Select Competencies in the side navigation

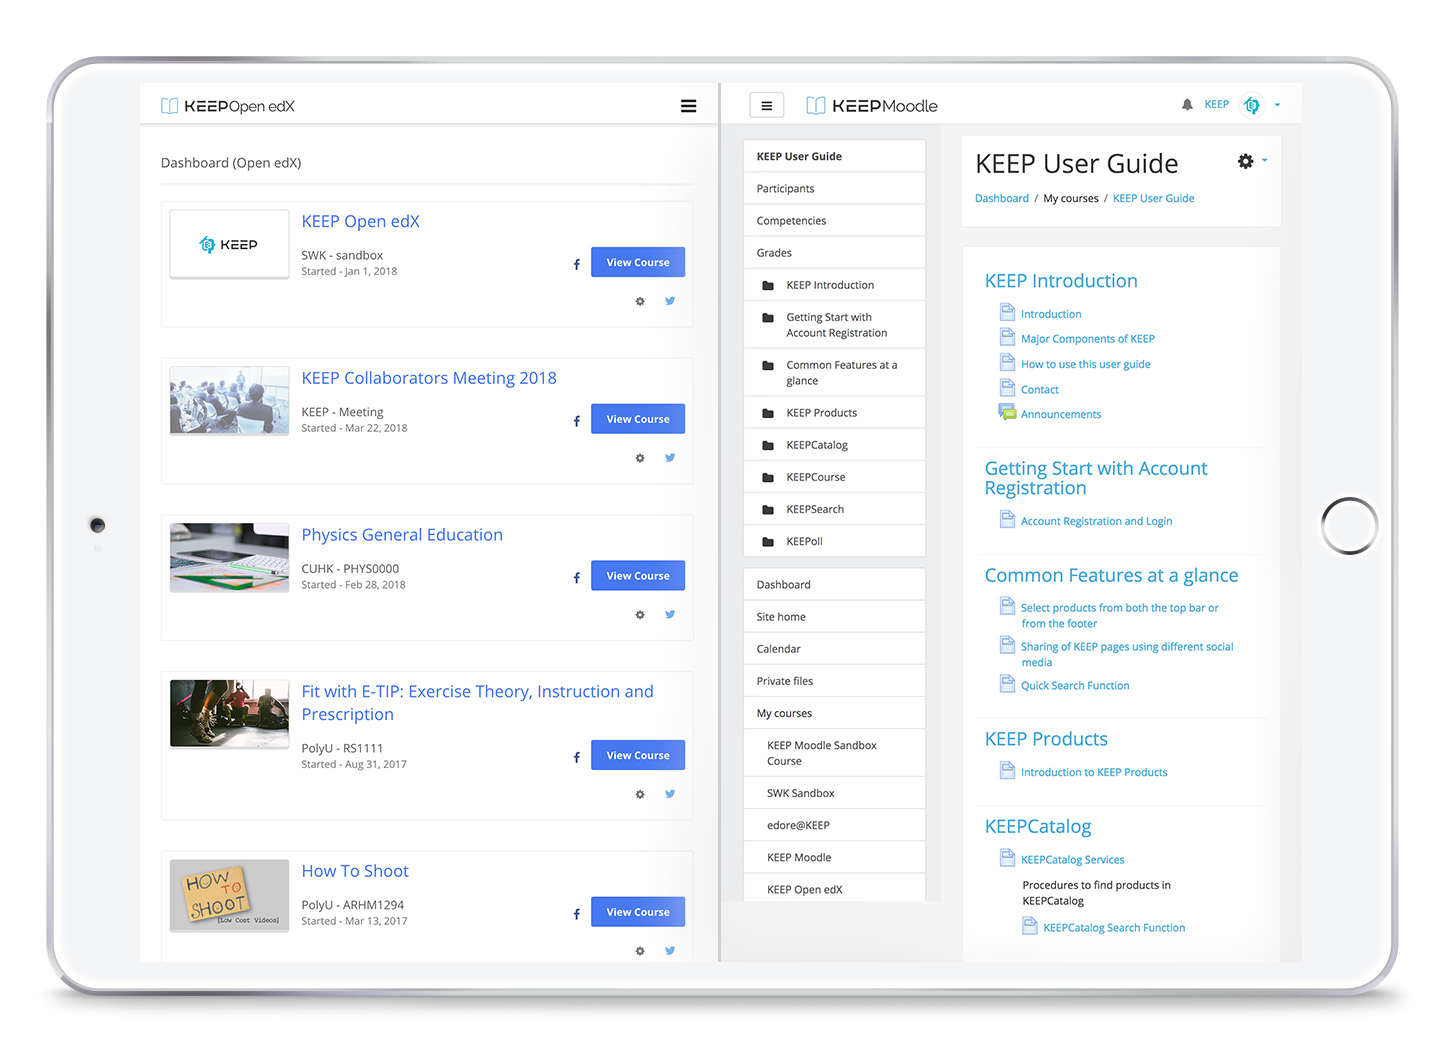tap(834, 220)
